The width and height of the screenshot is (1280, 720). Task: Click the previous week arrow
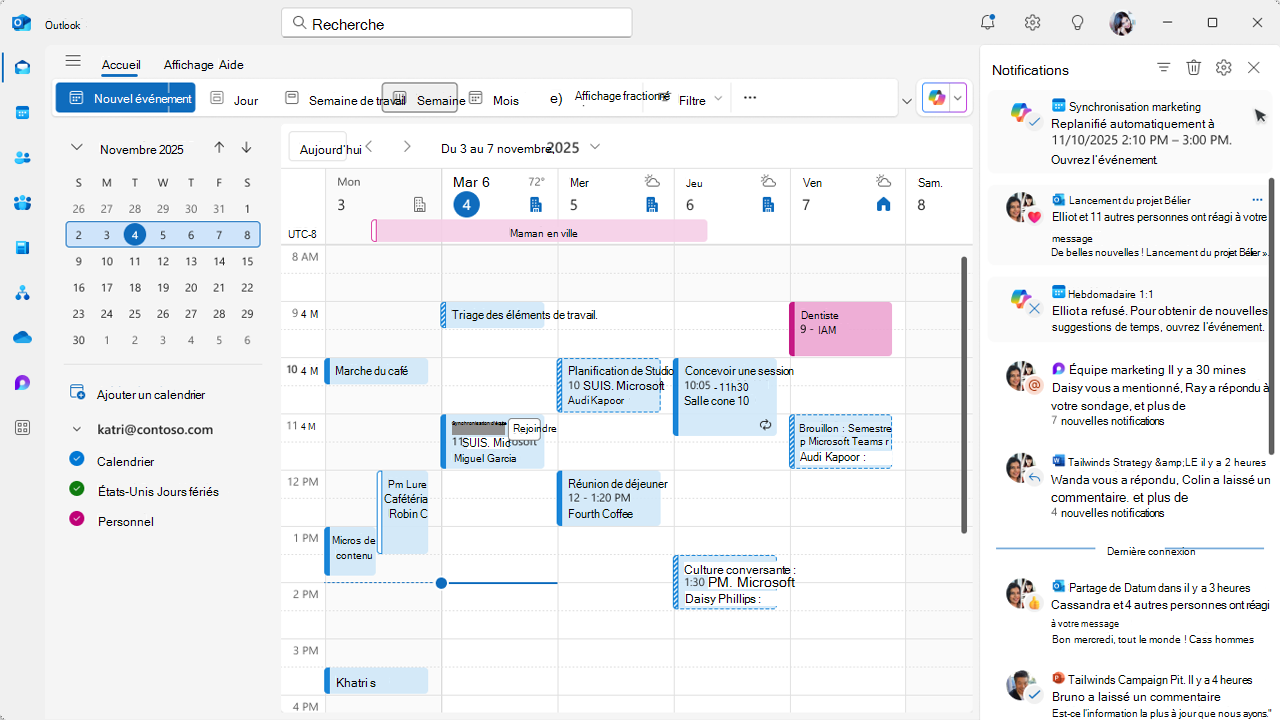[369, 146]
